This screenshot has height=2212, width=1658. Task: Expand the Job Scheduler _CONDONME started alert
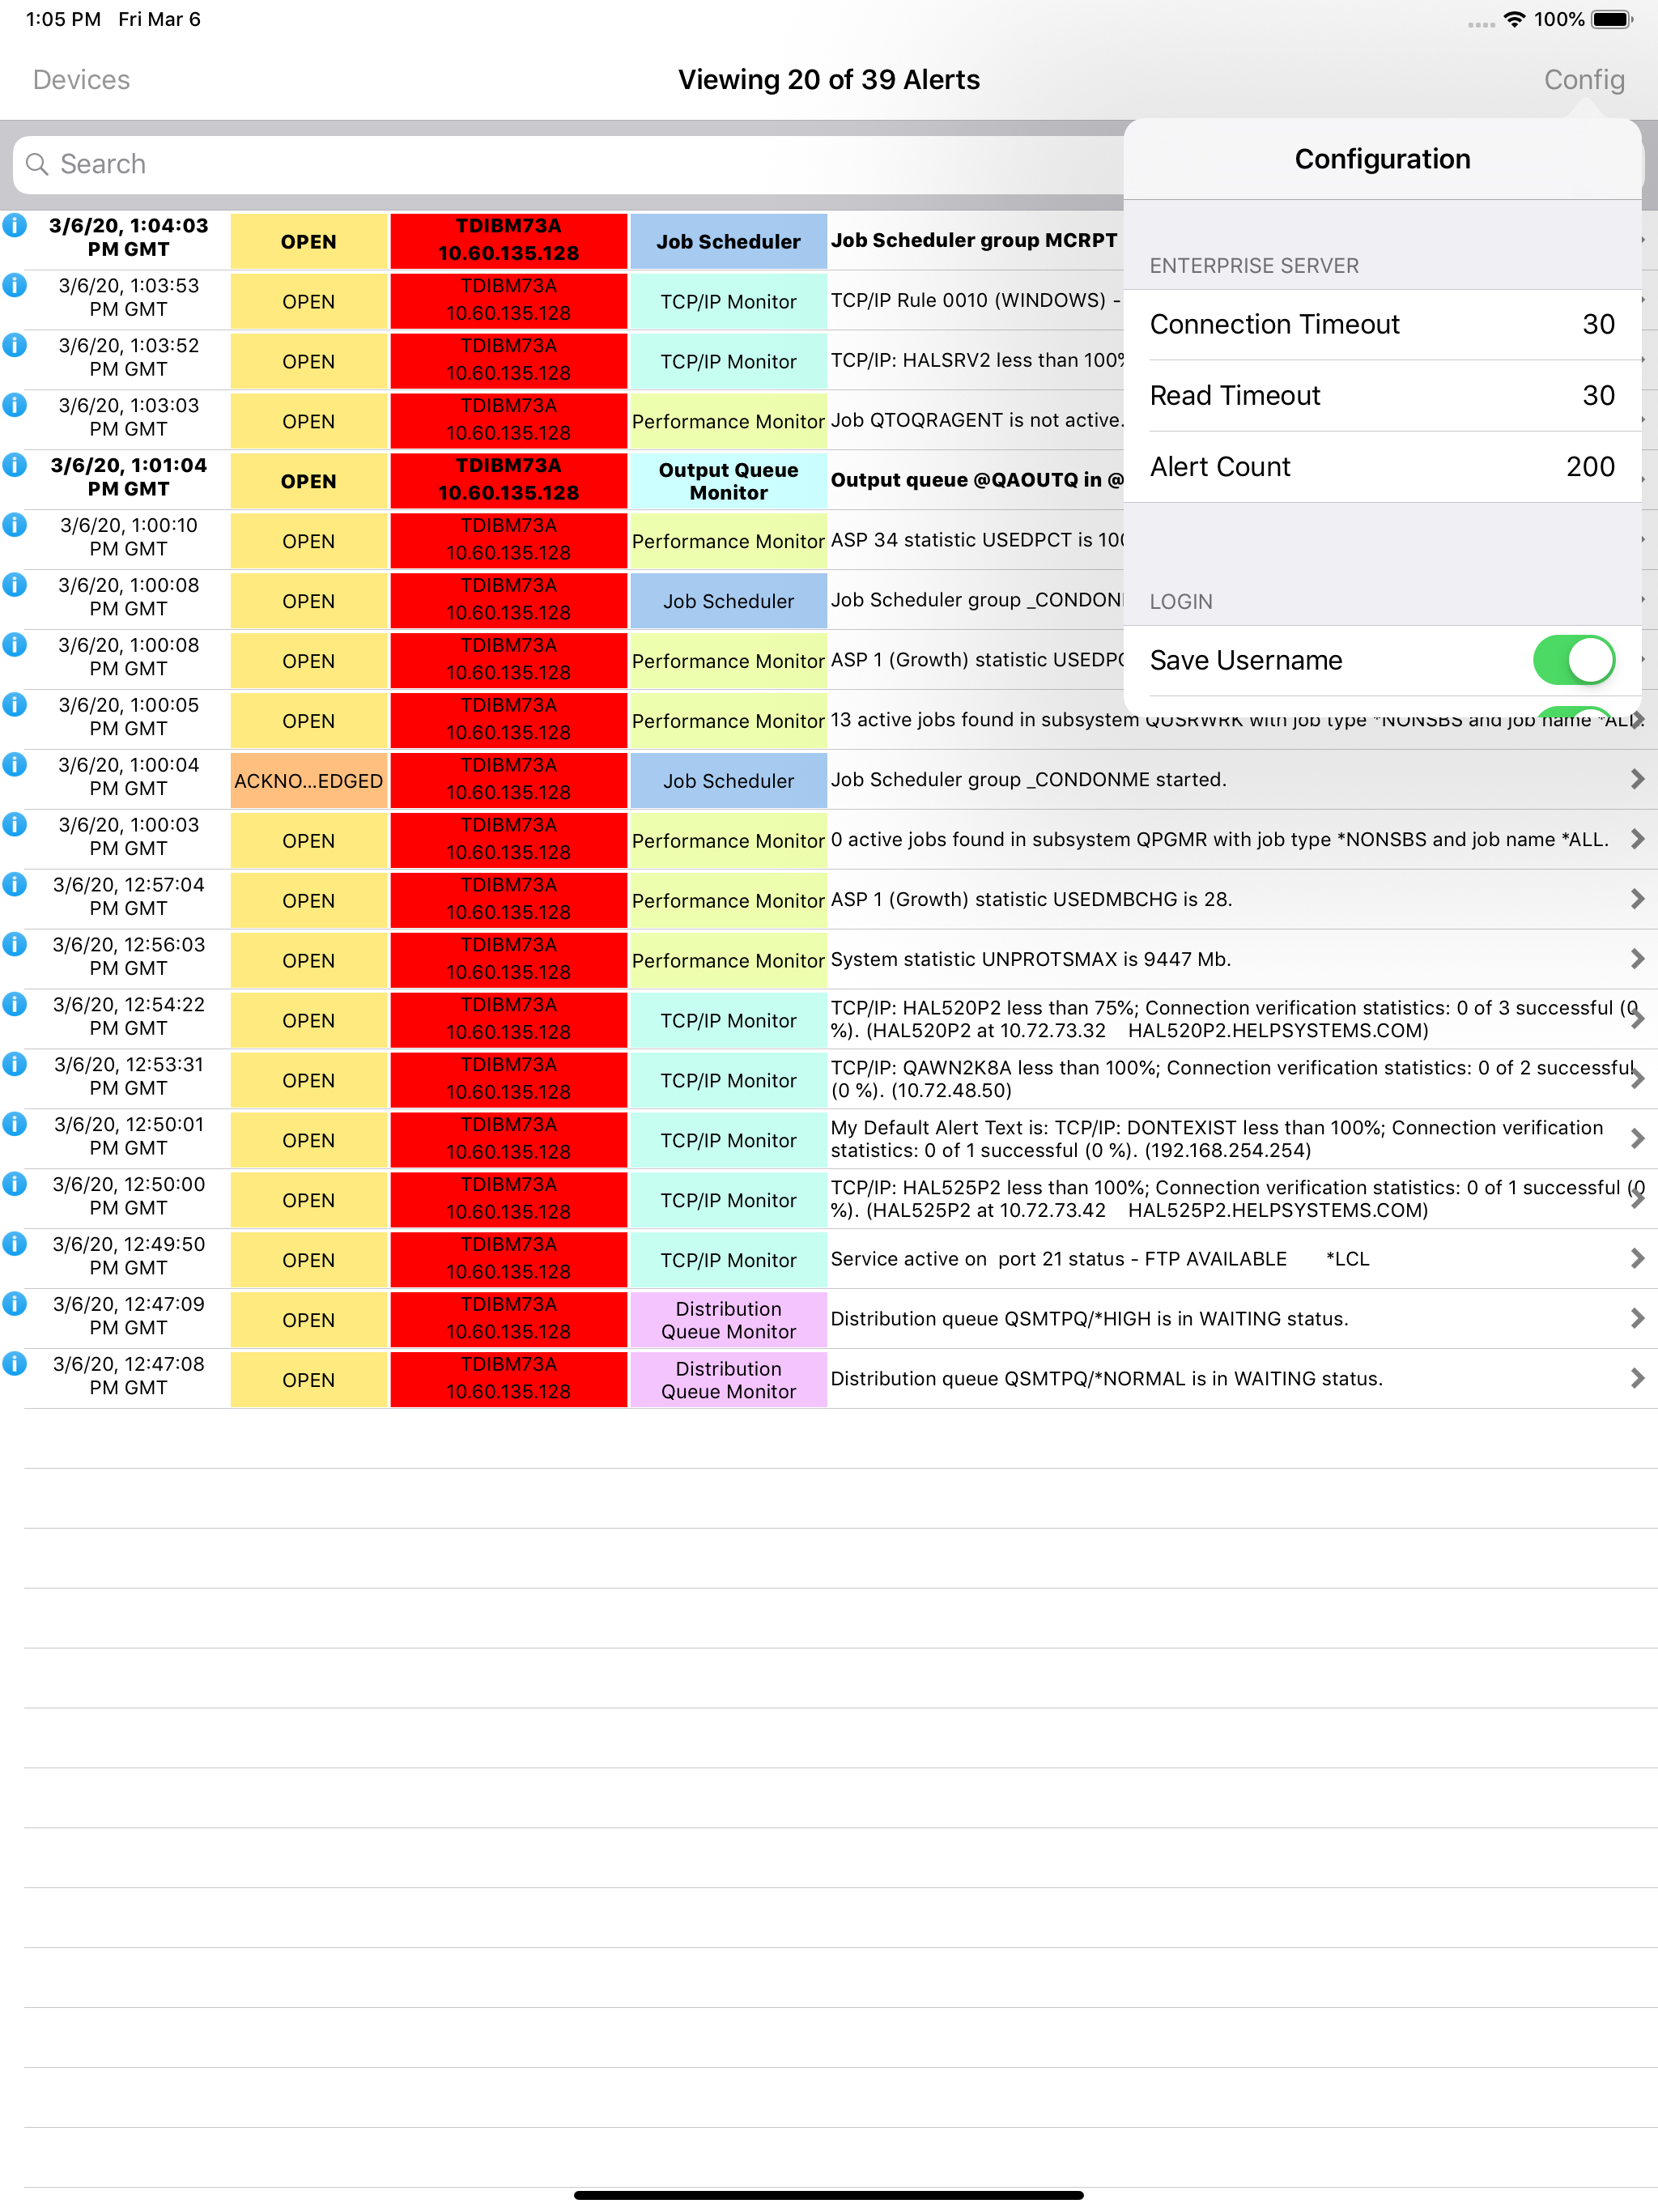pos(1637,779)
